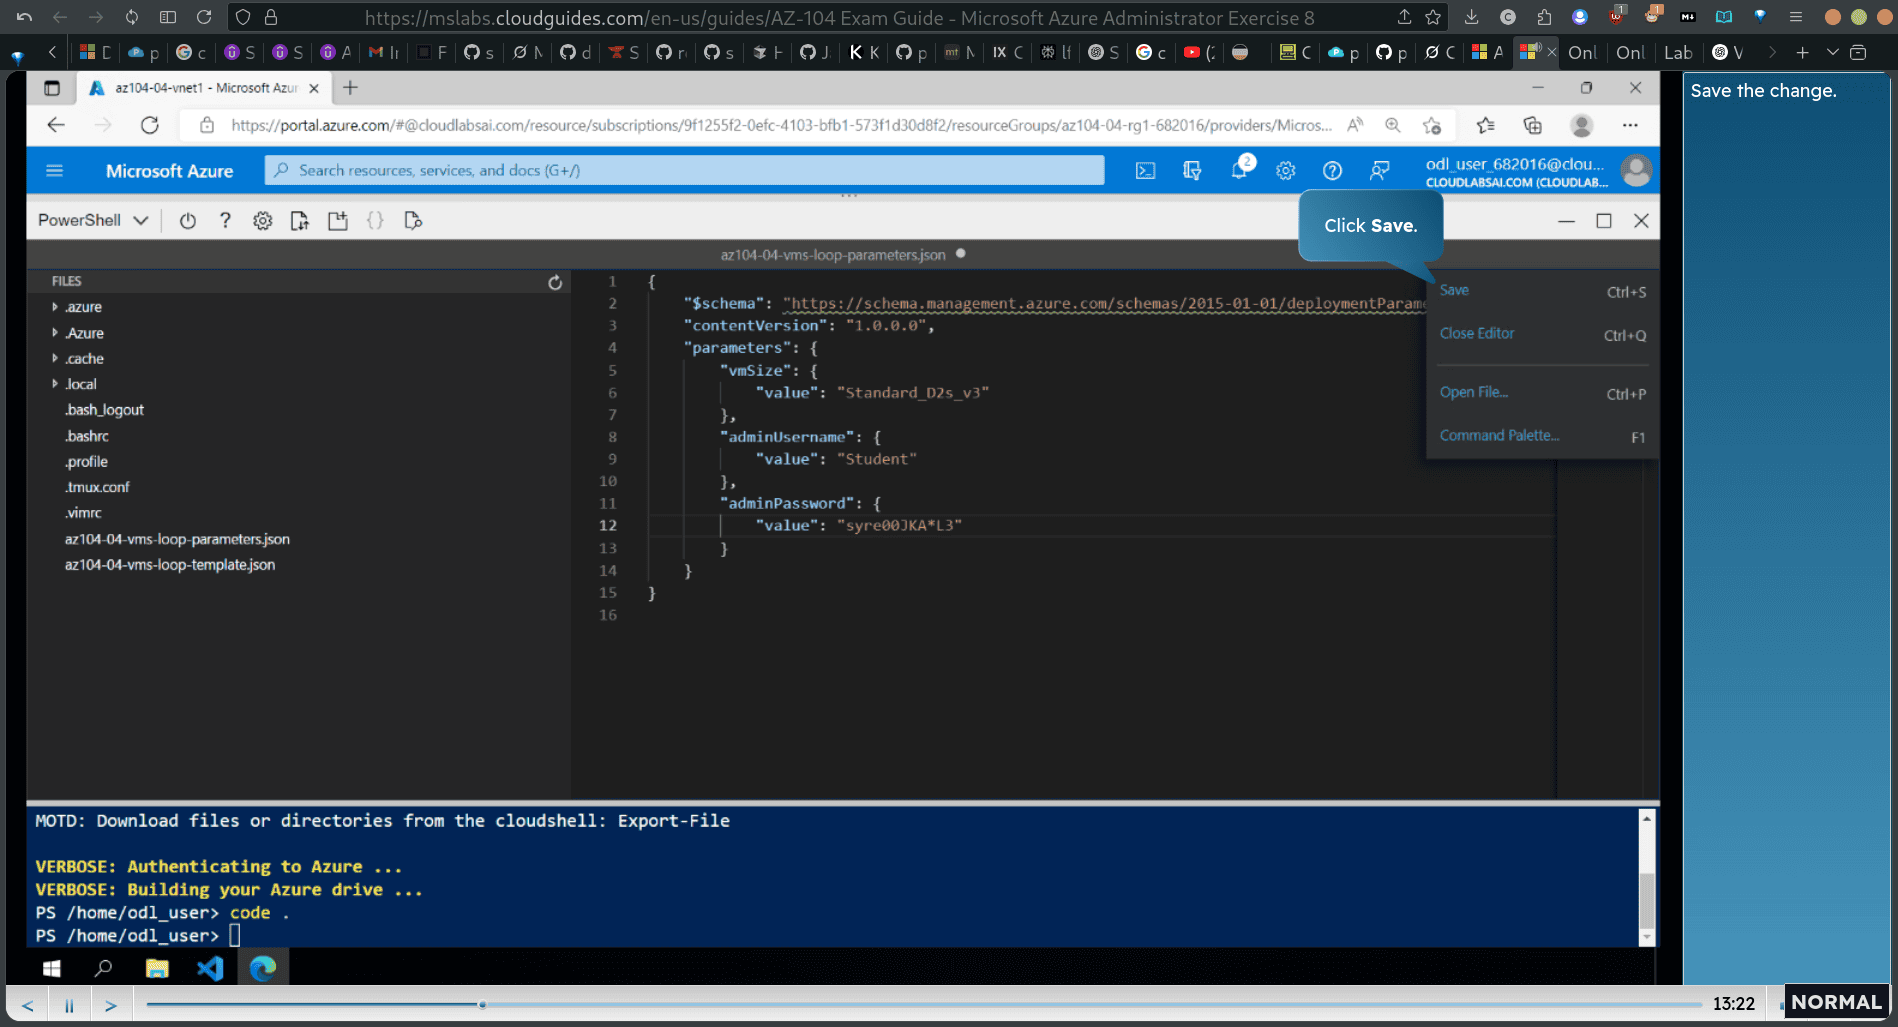Refresh the FILES explorer list
Viewport: 1898px width, 1027px height.
(x=555, y=282)
